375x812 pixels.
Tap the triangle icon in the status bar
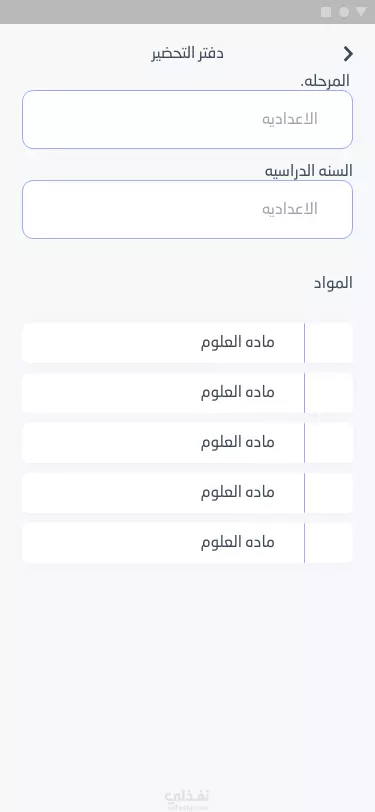tap(361, 12)
